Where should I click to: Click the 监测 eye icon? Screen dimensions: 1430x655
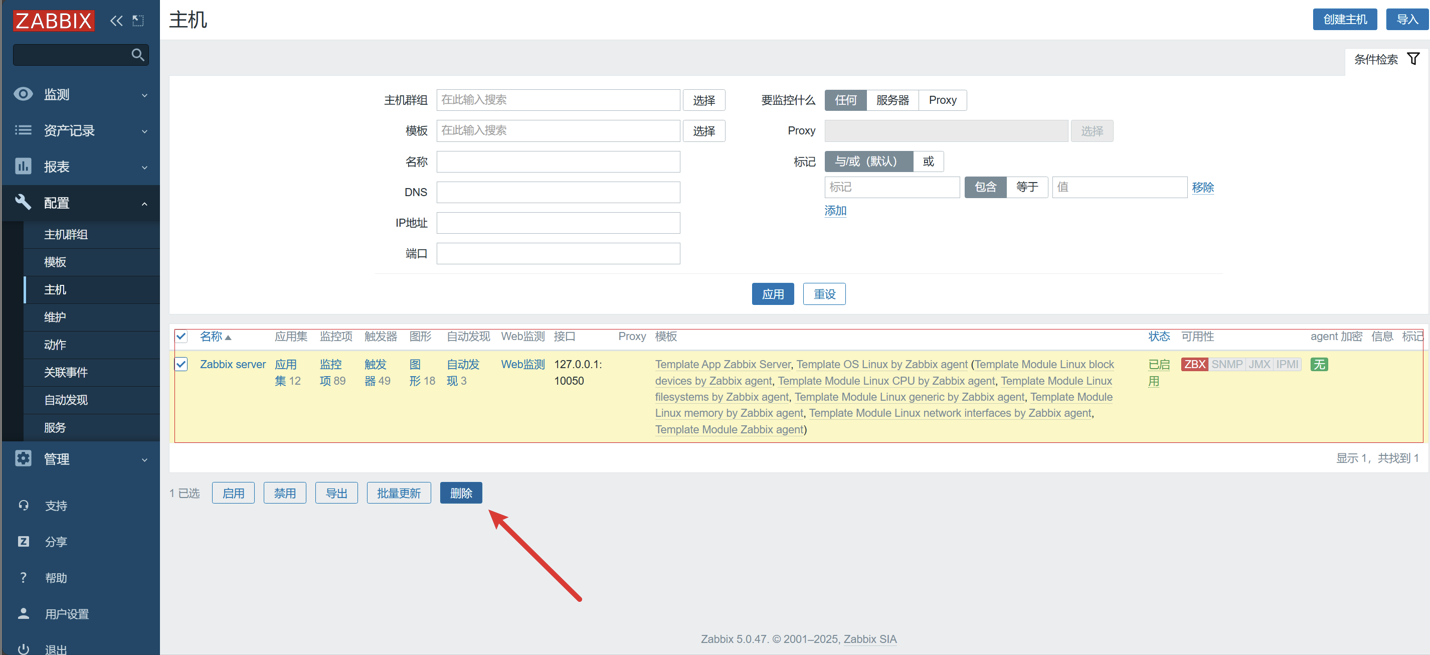coord(23,94)
